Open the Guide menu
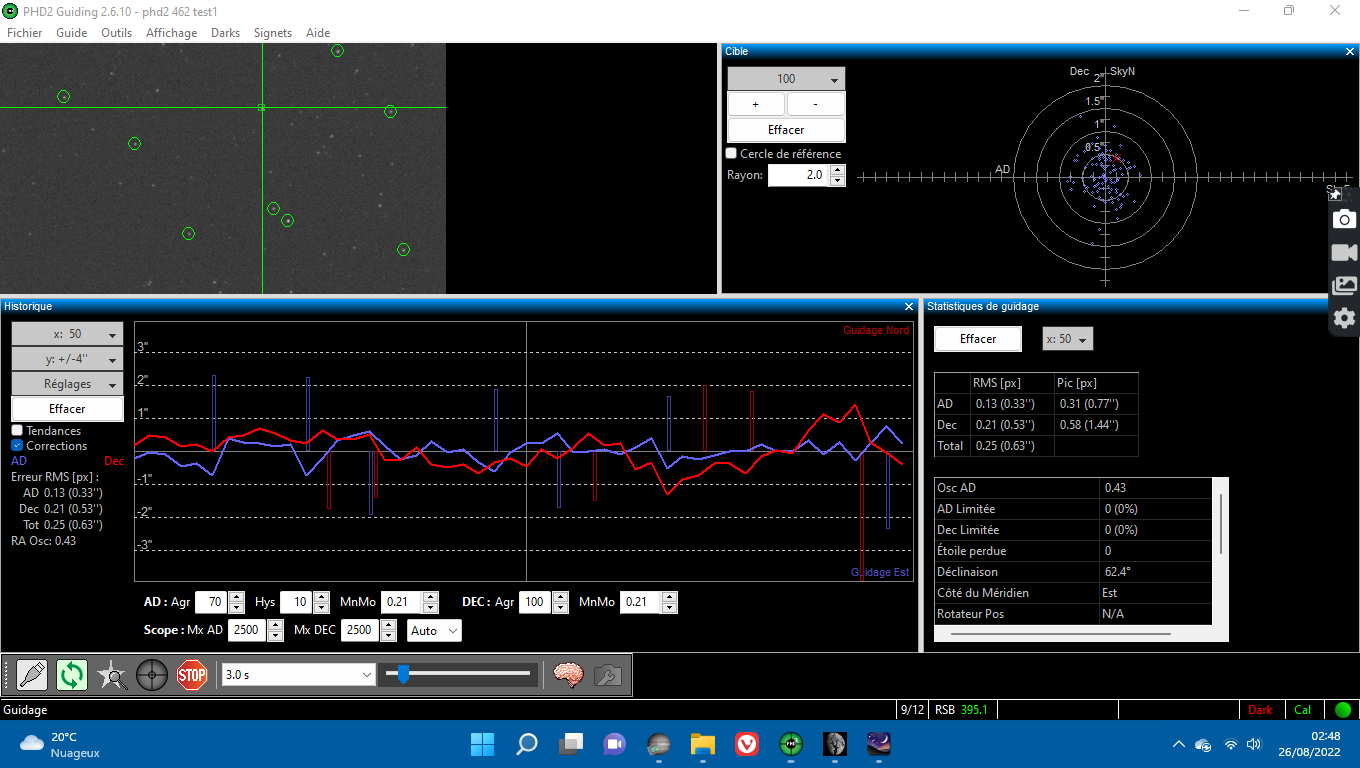 pyautogui.click(x=72, y=33)
